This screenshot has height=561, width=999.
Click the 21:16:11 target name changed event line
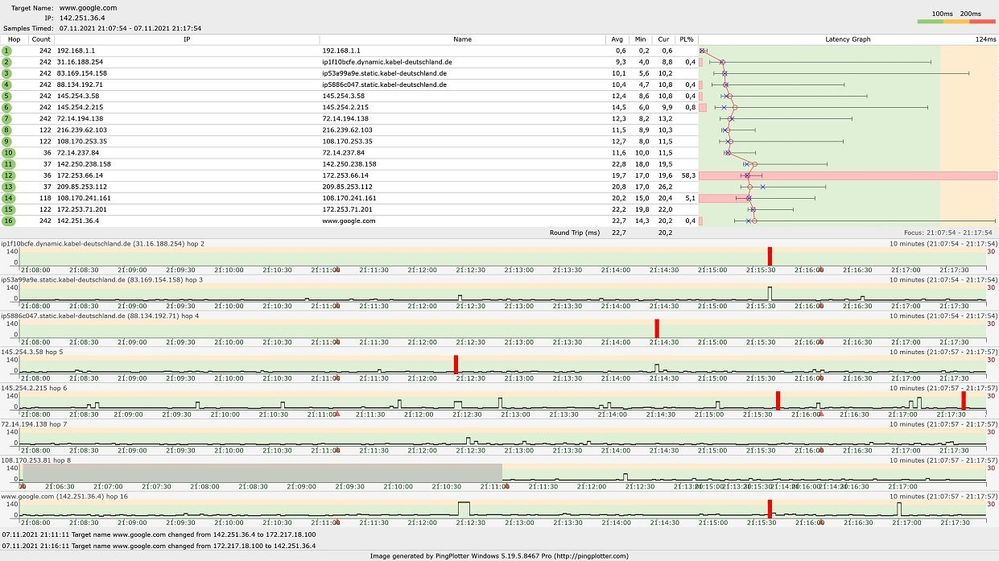(159, 546)
